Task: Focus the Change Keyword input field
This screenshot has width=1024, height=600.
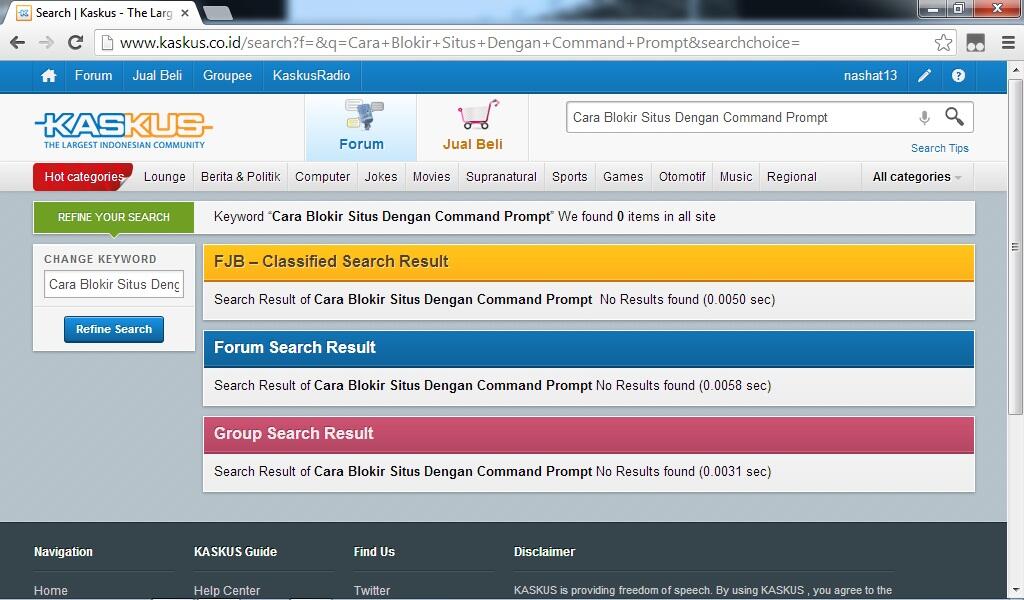Action: [114, 285]
